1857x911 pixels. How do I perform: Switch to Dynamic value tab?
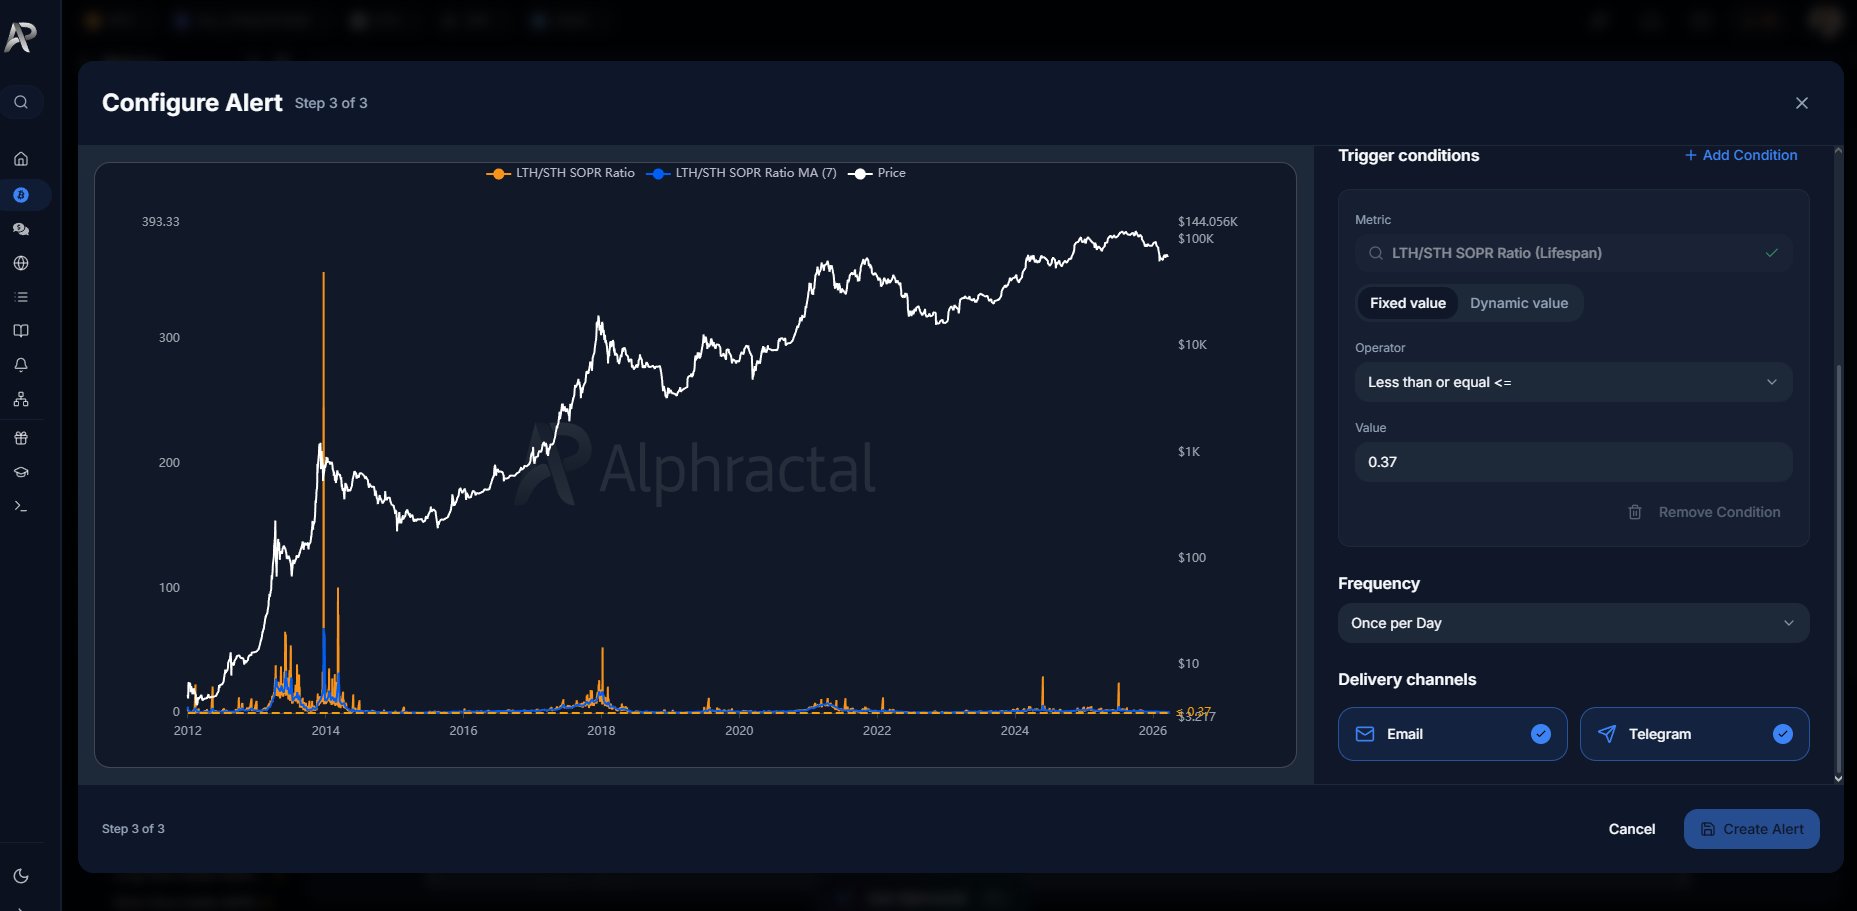[1518, 303]
